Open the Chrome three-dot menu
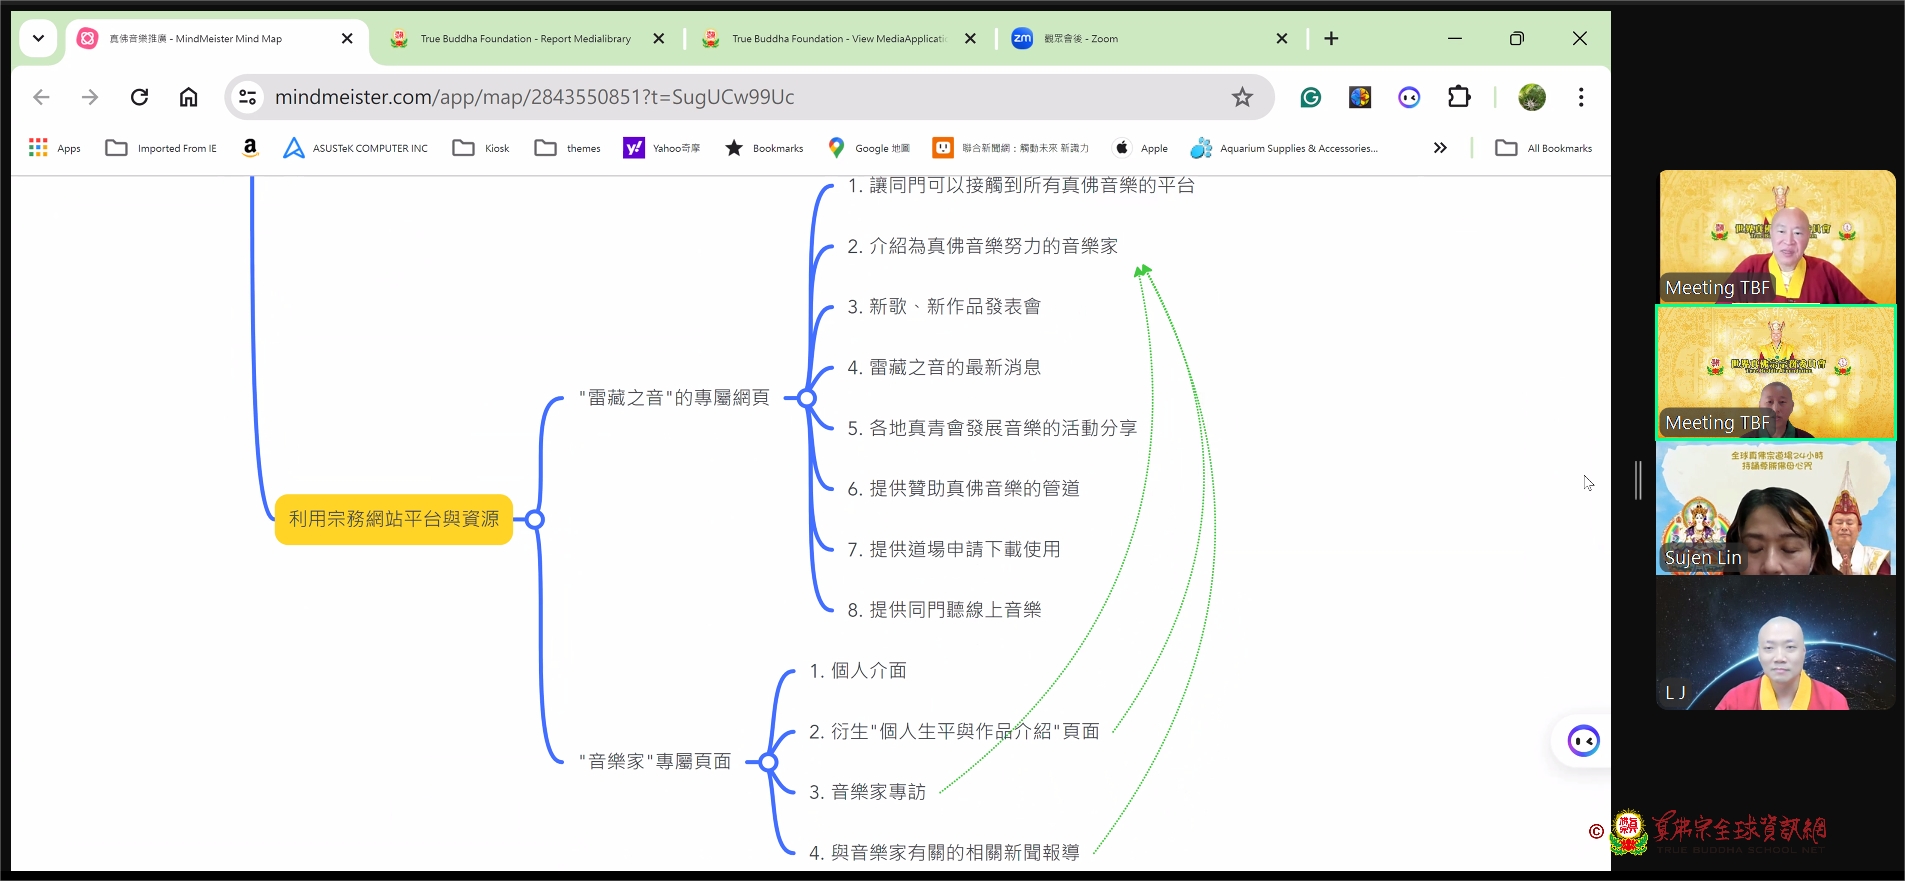This screenshot has width=1905, height=881. tap(1581, 97)
